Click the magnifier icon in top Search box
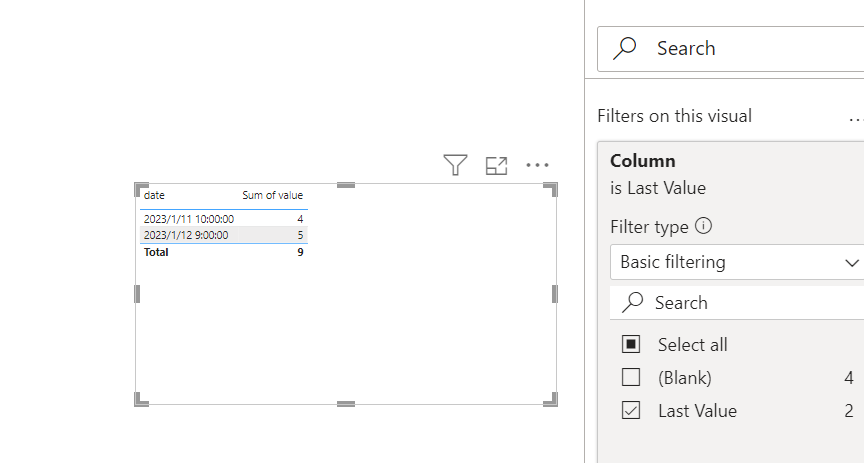This screenshot has width=864, height=463. [x=624, y=48]
